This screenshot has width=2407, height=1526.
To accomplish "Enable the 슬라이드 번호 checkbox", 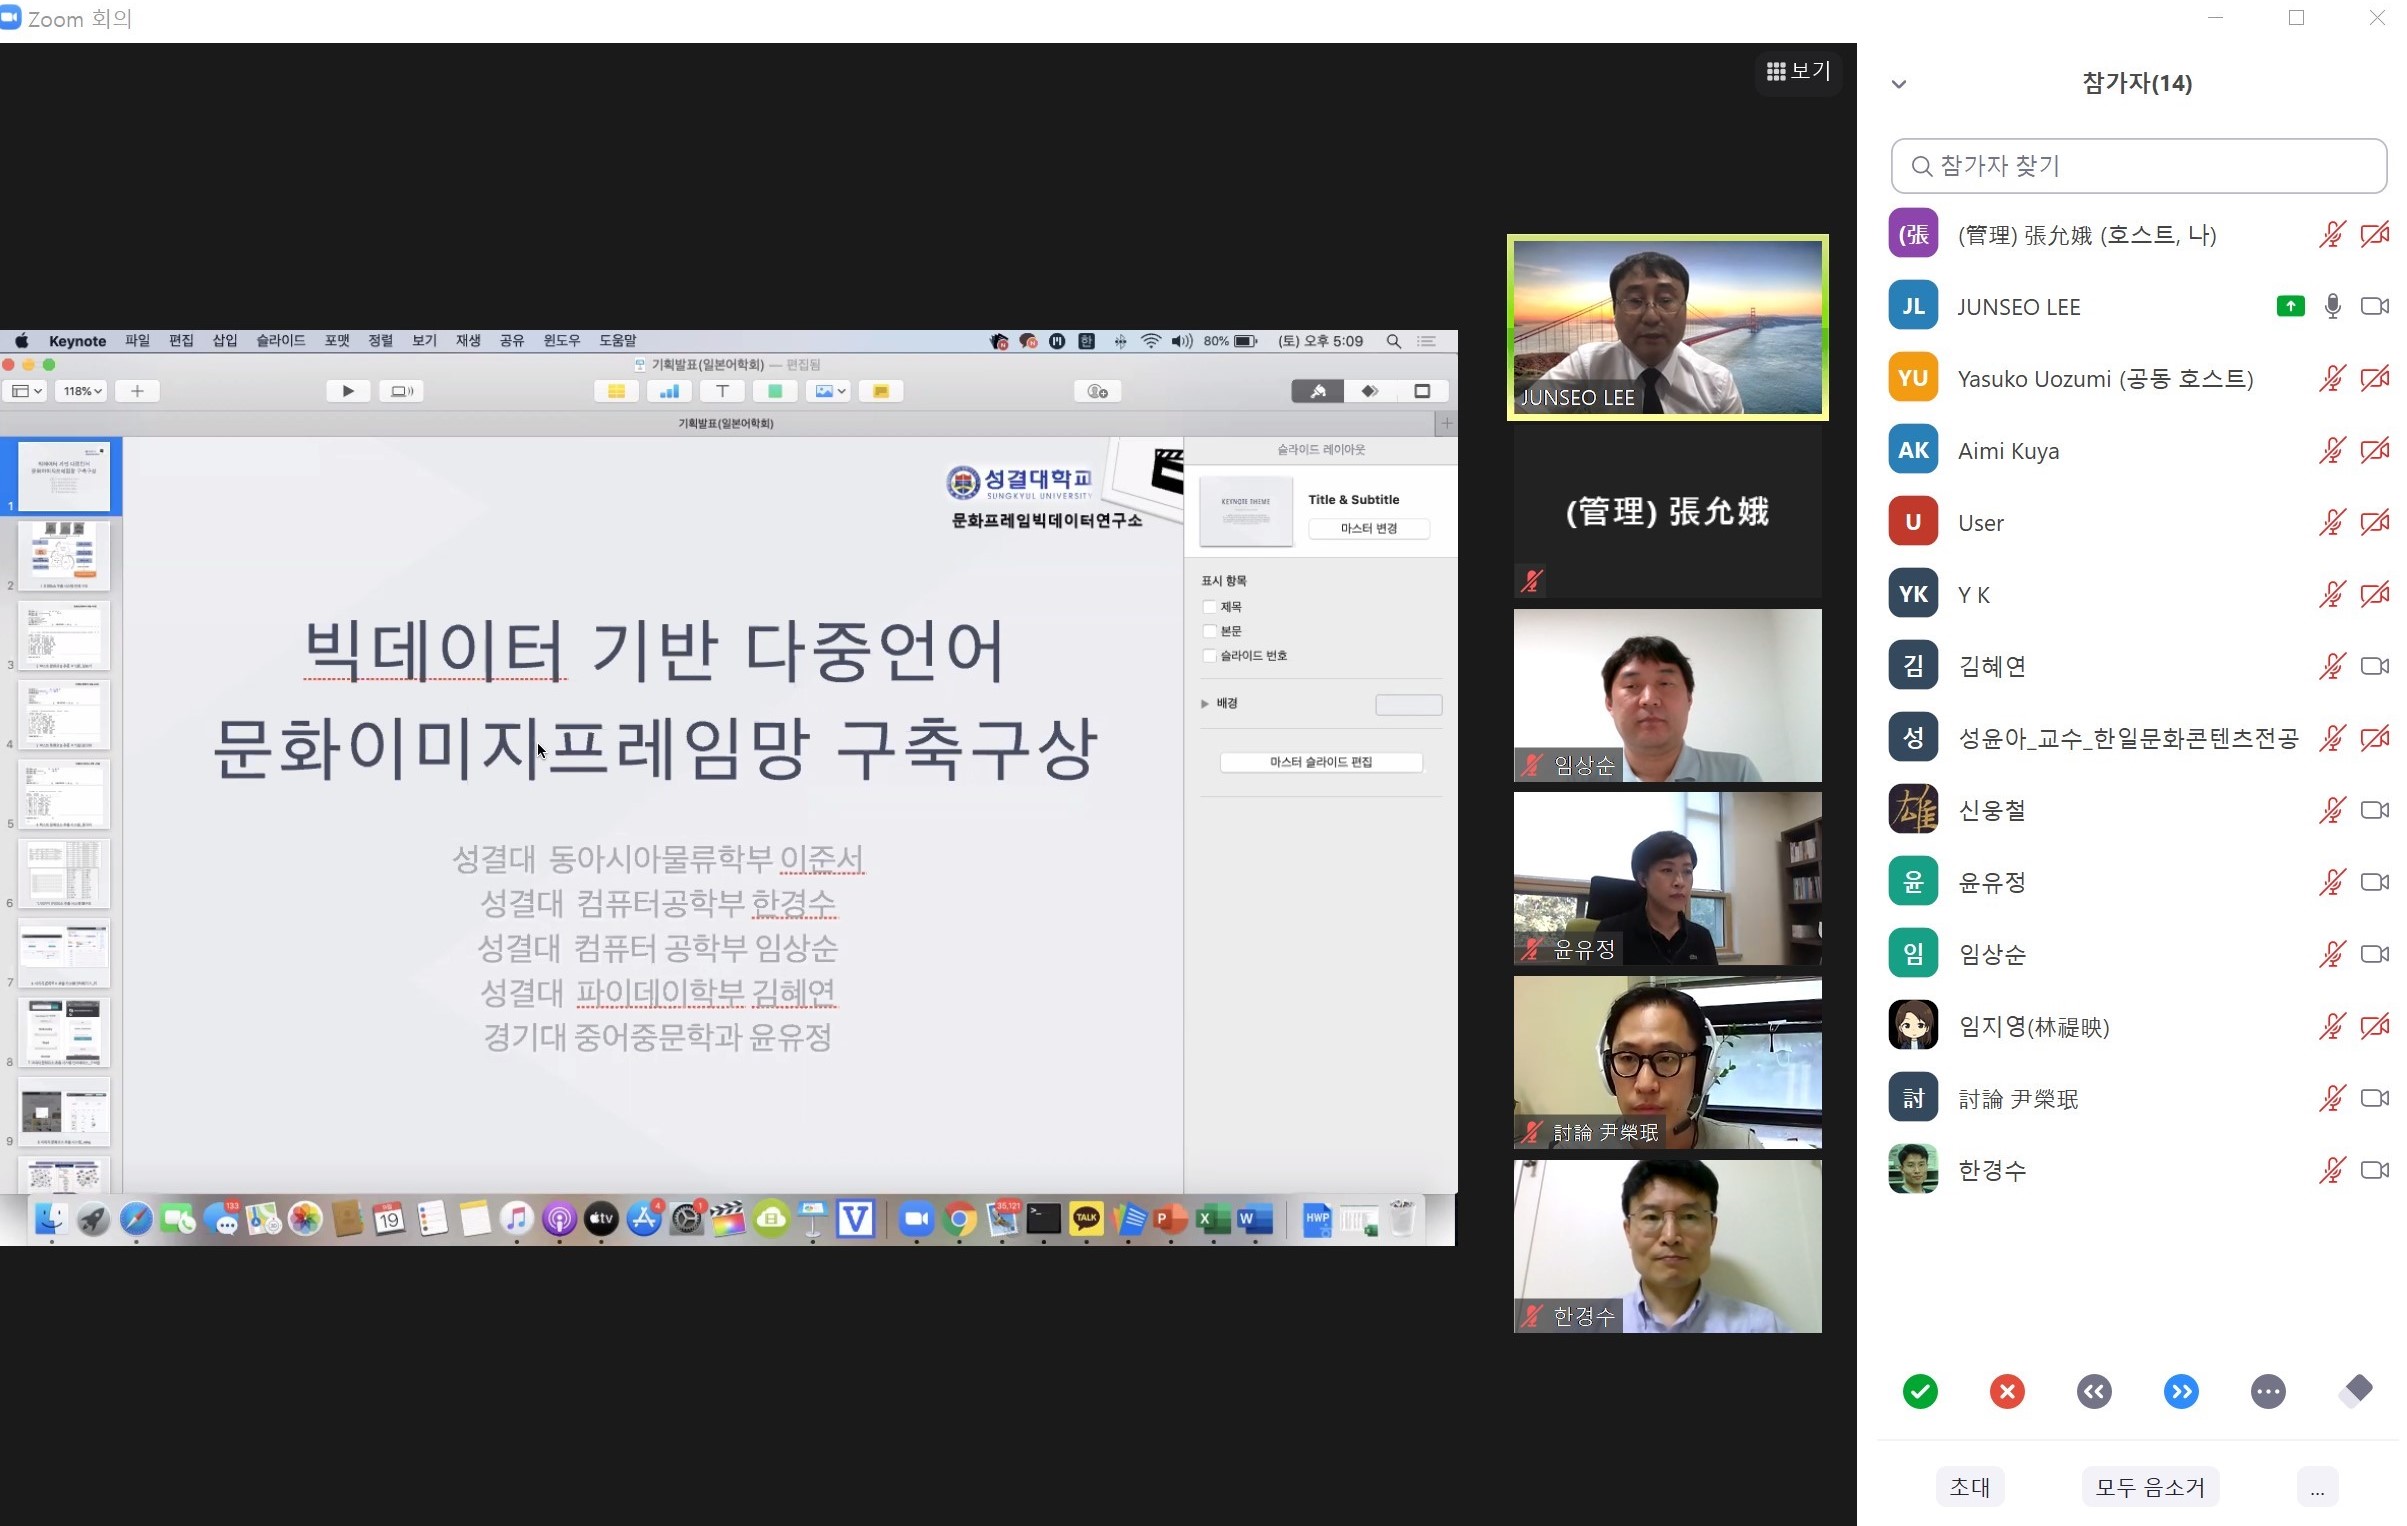I will point(1209,656).
